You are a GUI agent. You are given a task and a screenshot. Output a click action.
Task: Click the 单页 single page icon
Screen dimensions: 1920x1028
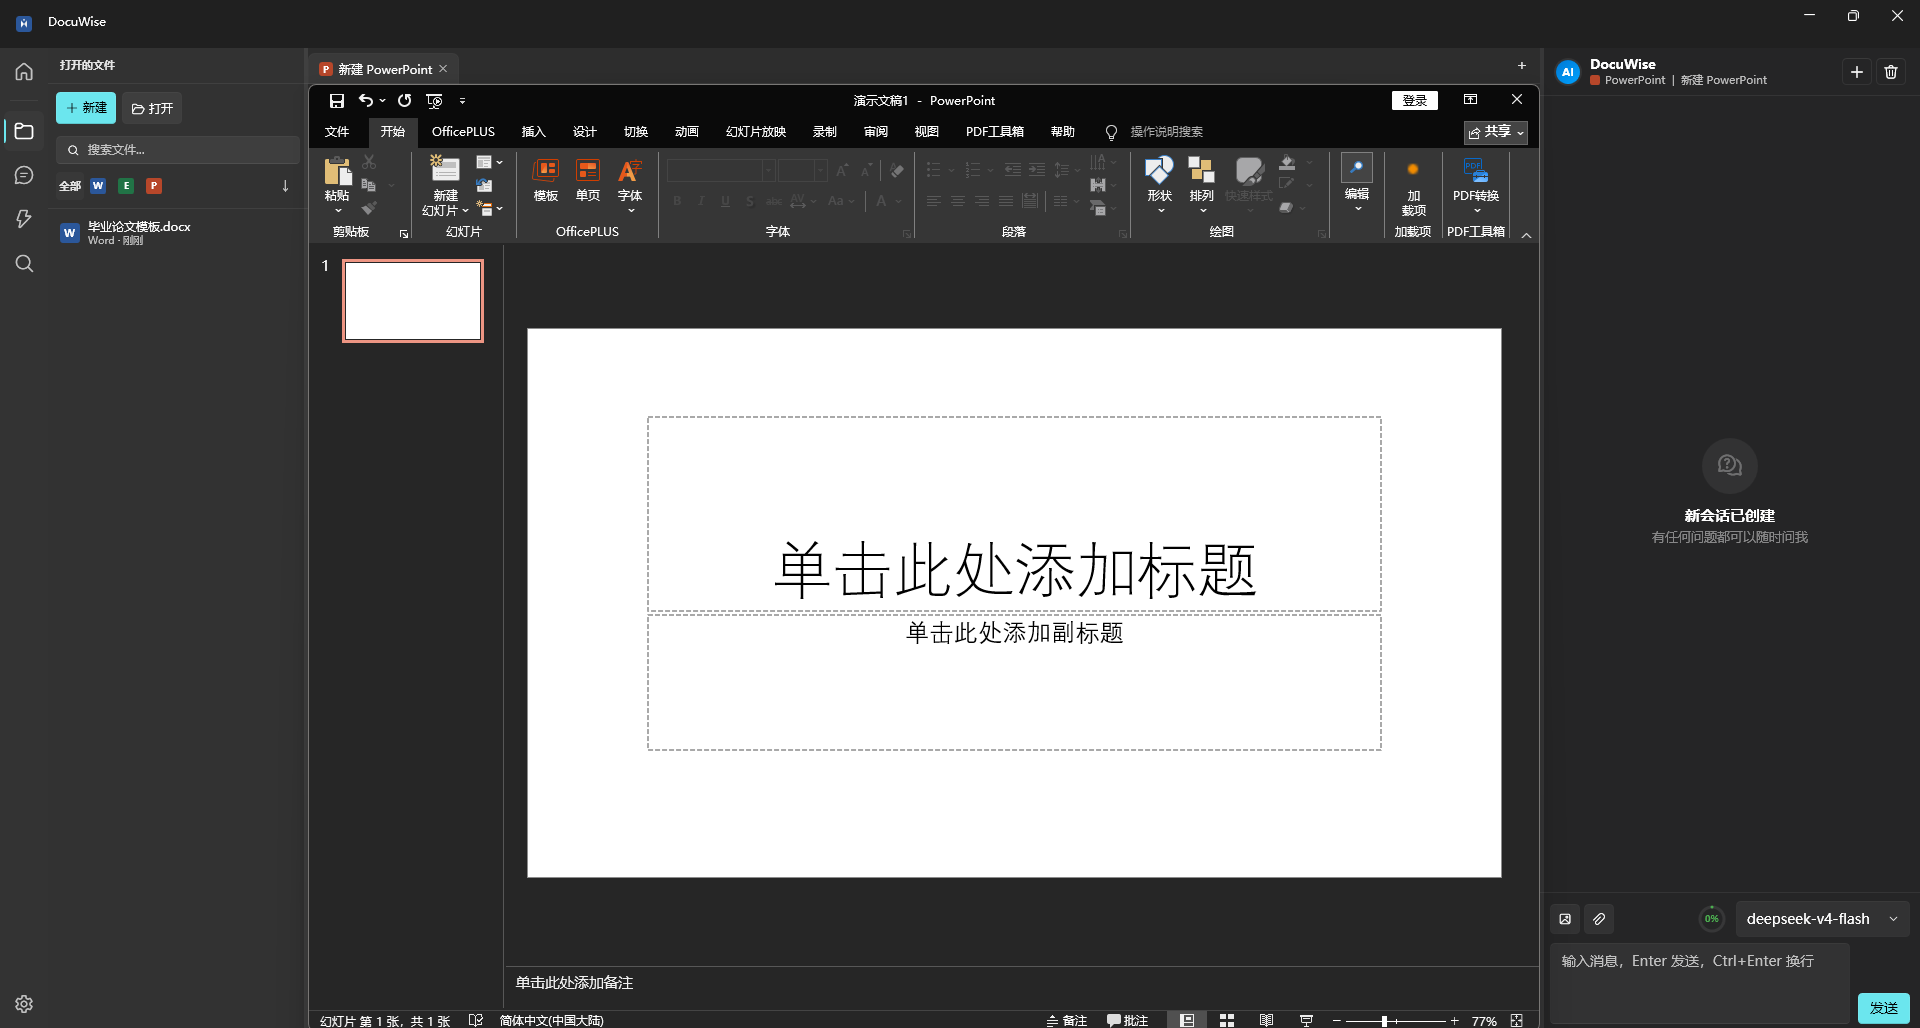tap(588, 171)
